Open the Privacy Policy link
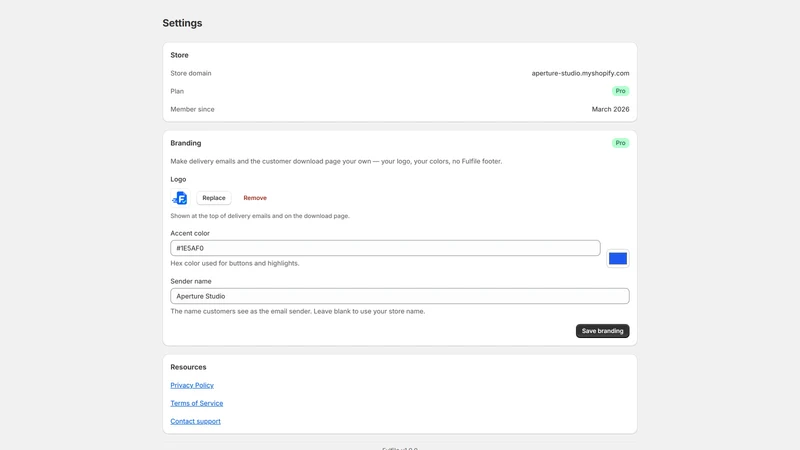 click(192, 385)
